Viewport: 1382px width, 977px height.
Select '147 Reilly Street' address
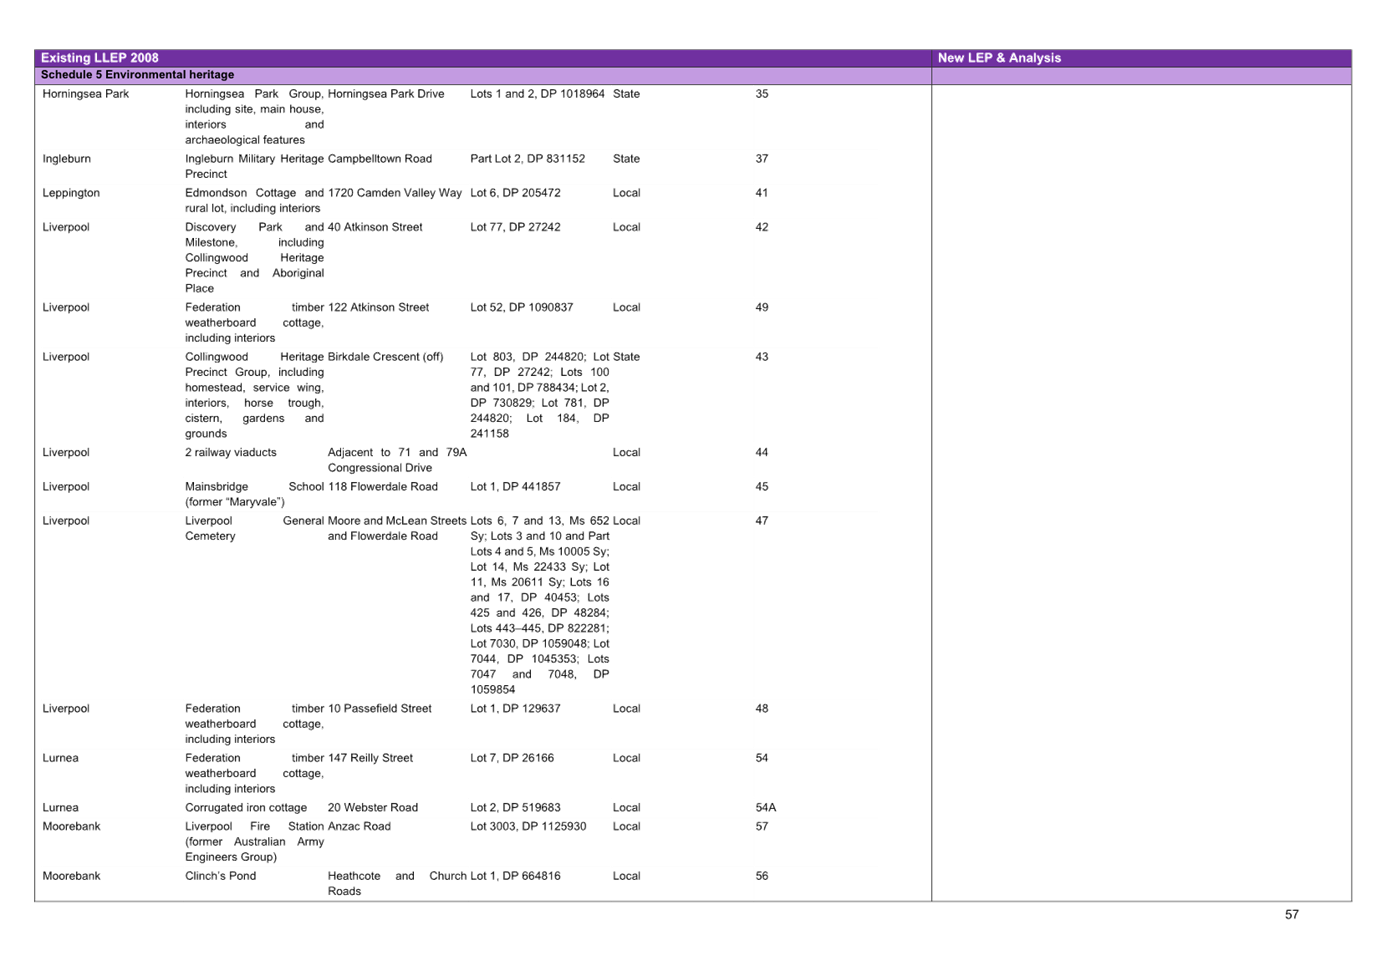pyautogui.click(x=370, y=758)
